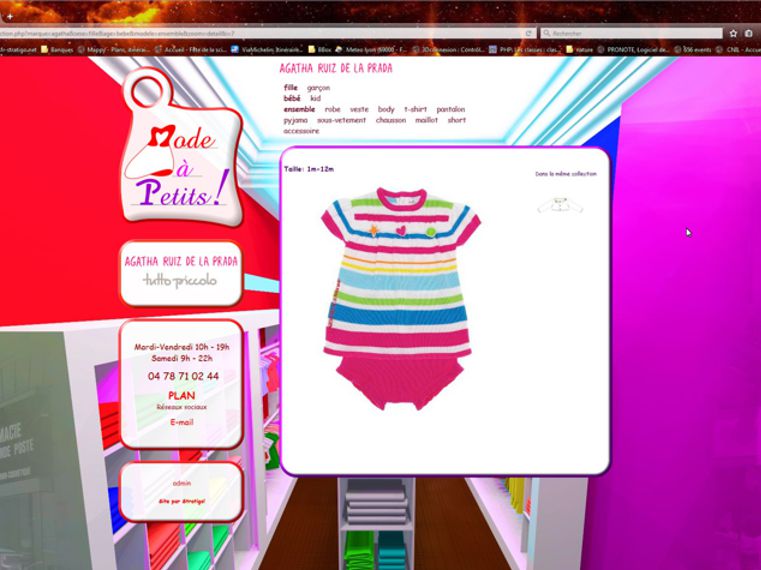761x570 pixels.
Task: Open a new tab with the plus icon
Action: 10,16
